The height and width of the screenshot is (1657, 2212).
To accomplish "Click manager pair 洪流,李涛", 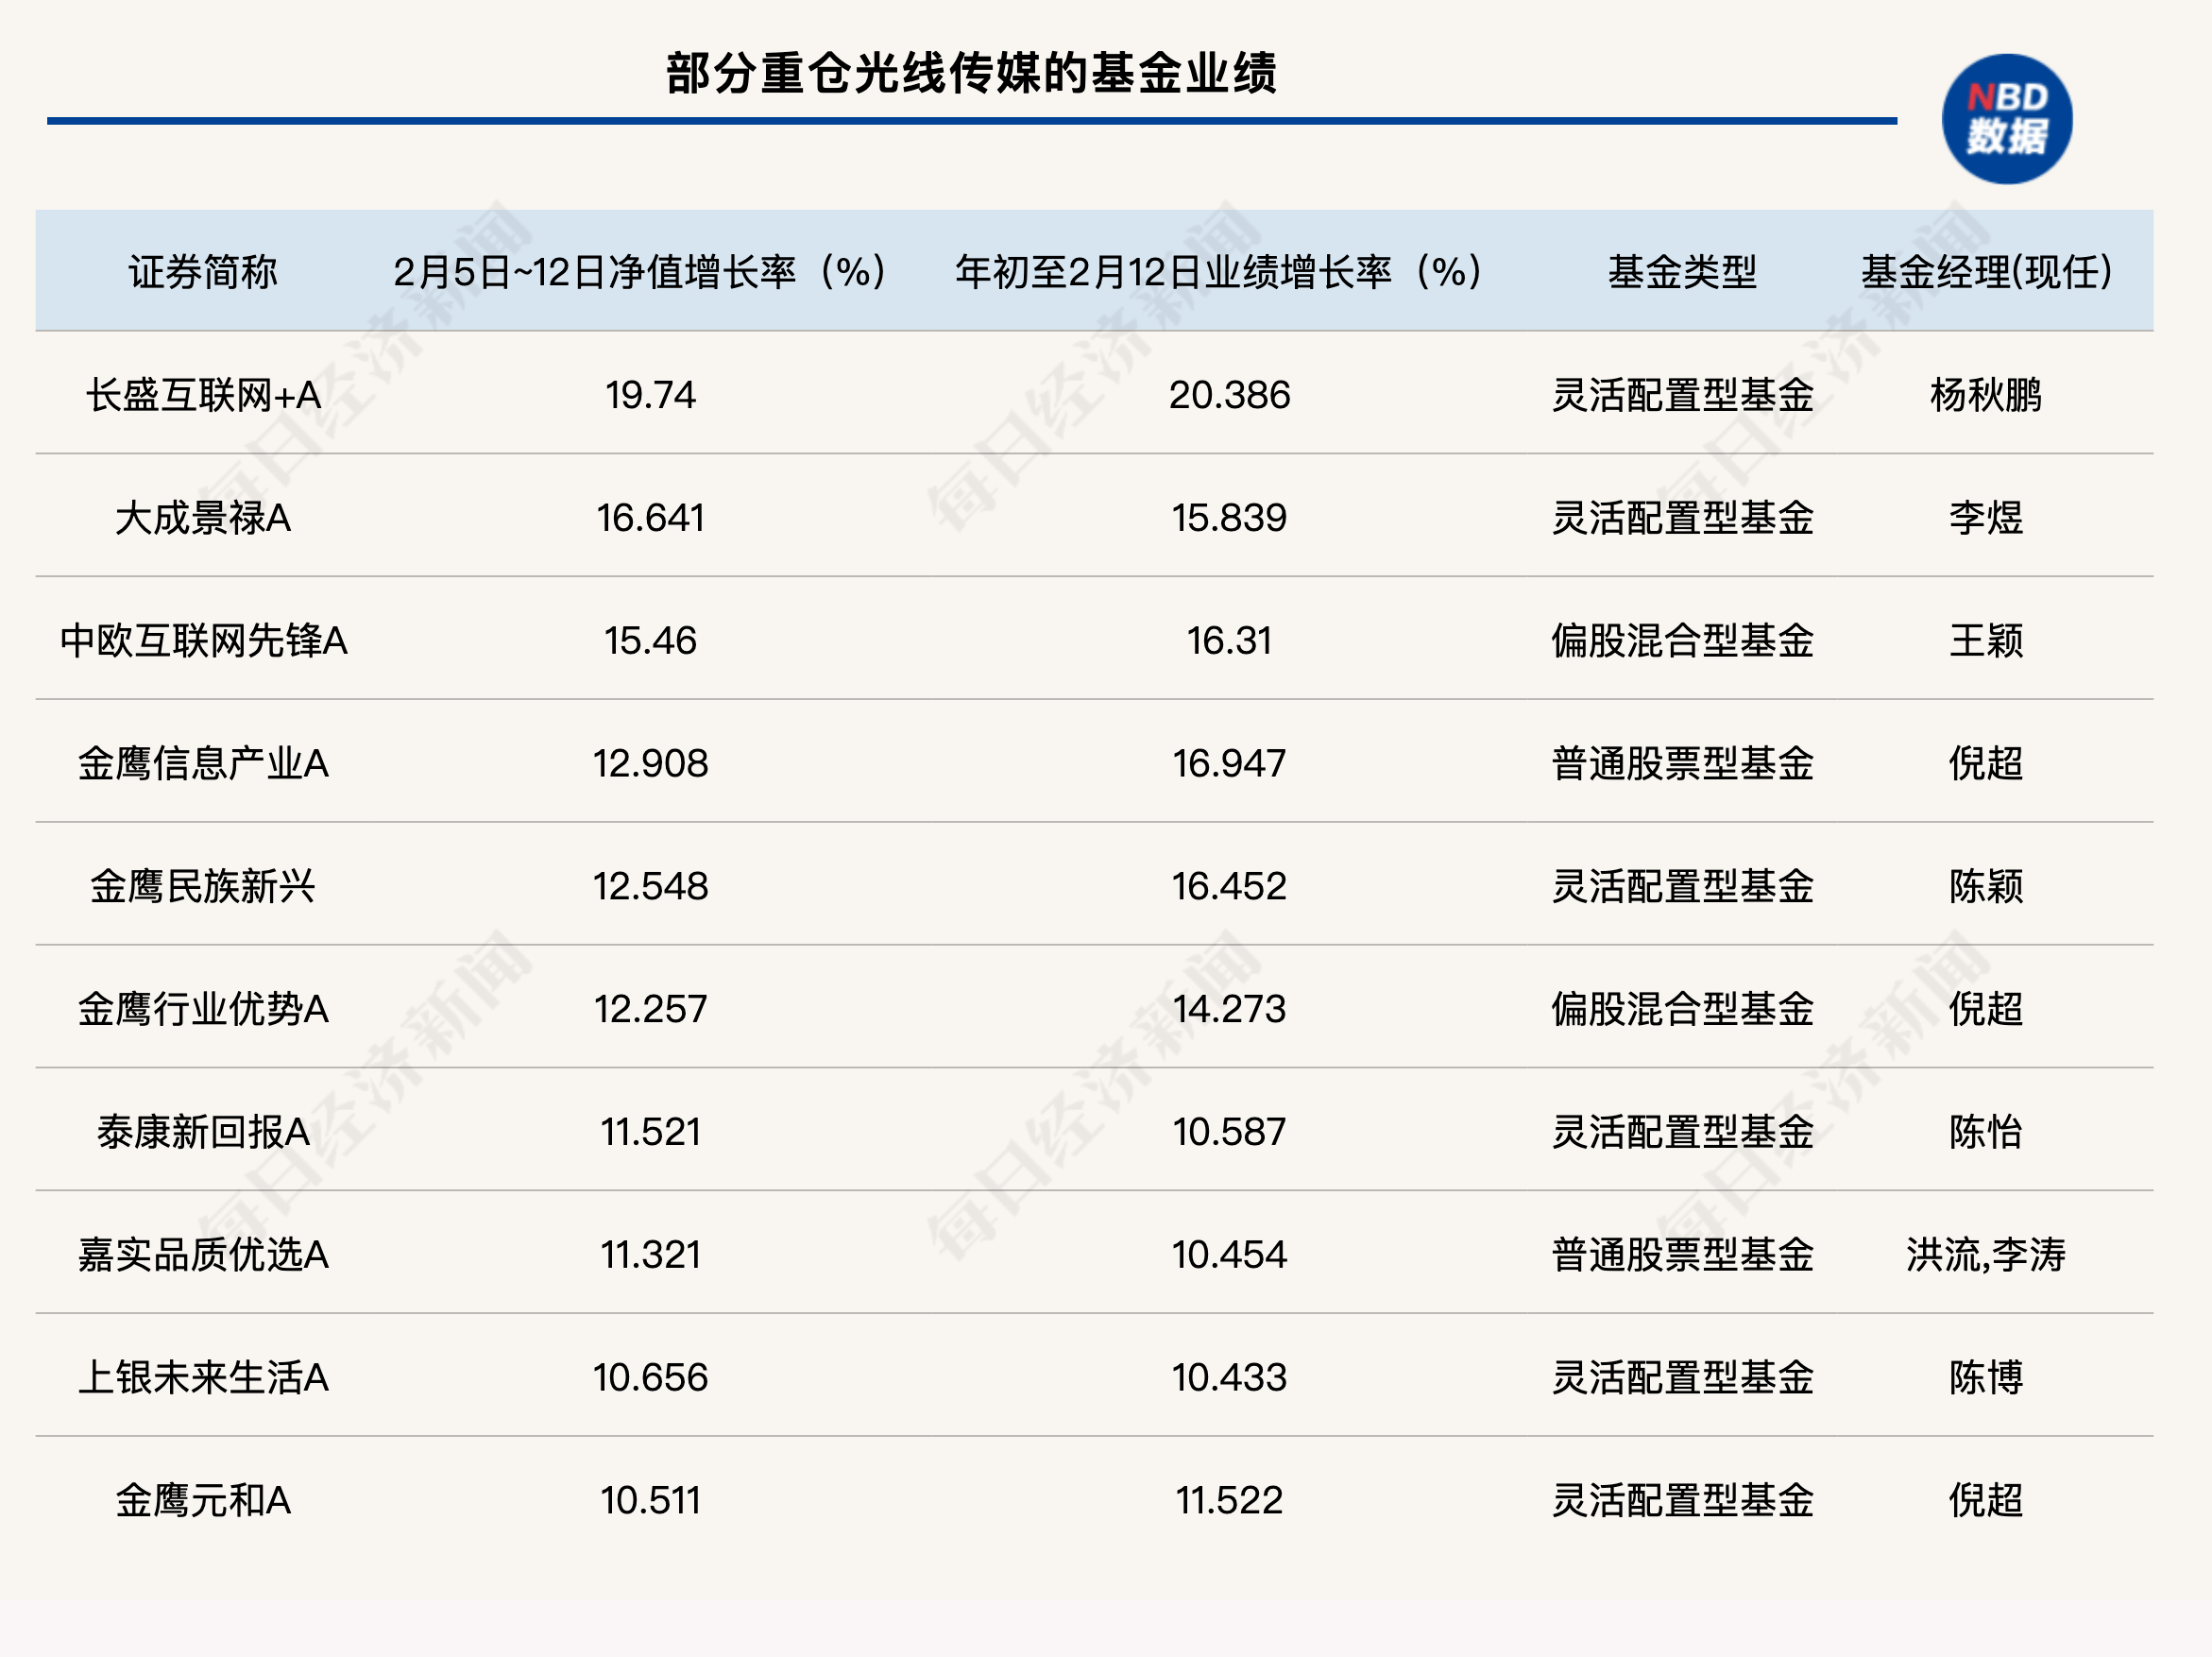I will tap(1990, 1256).
